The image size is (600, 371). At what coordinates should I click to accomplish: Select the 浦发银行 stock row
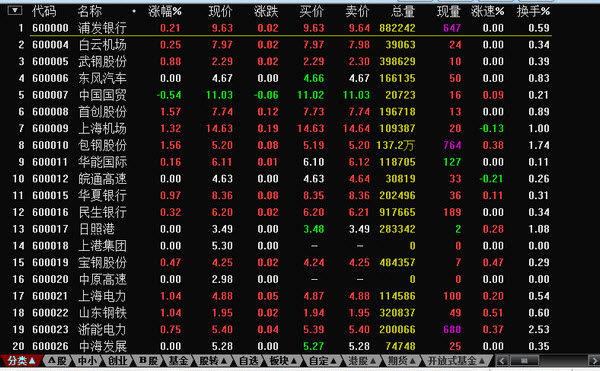[x=279, y=28]
